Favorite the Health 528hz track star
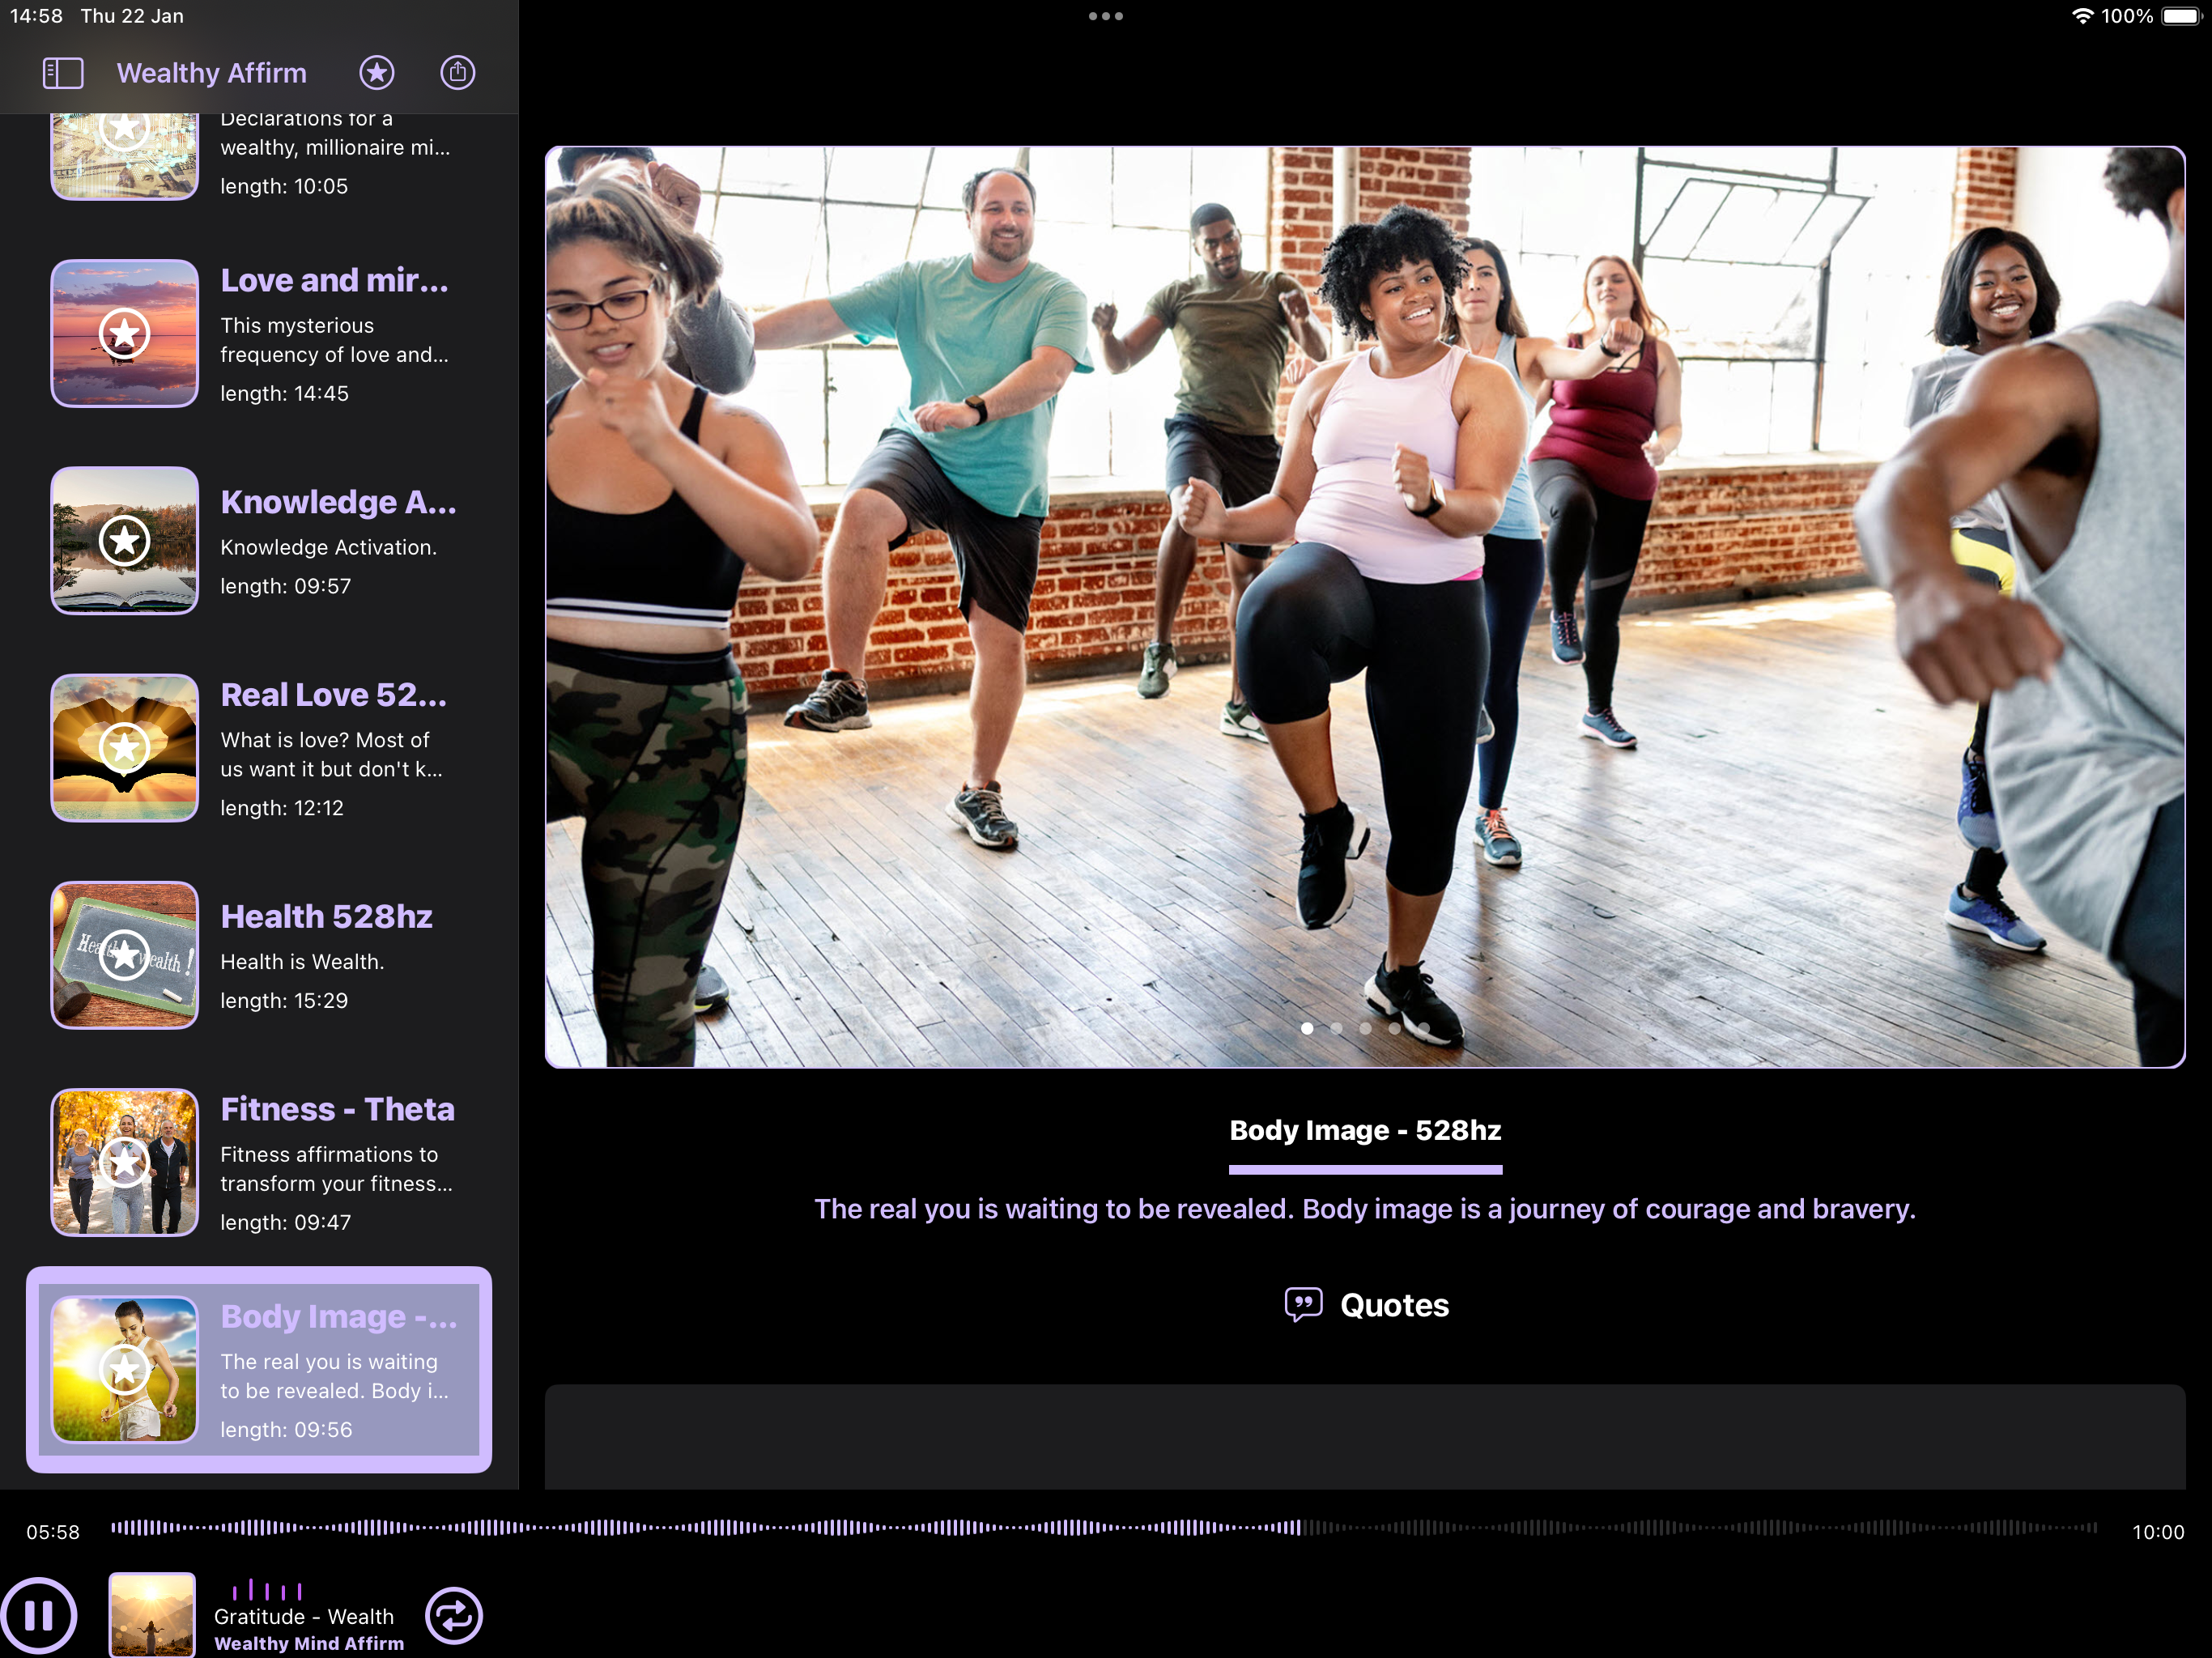Screen dimensions: 2212x1658 (x=125, y=955)
